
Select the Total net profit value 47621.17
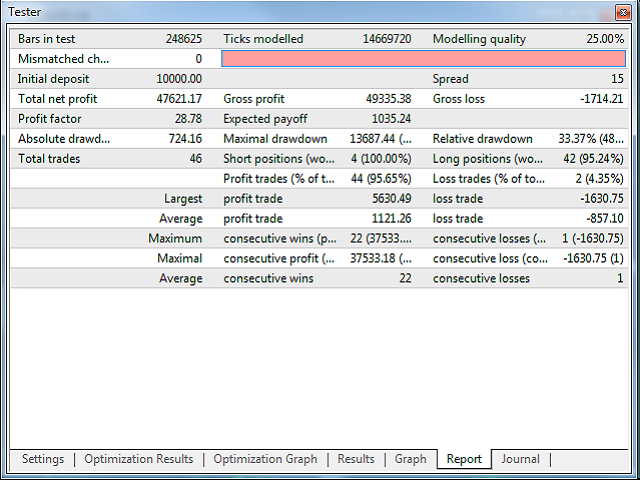pos(179,99)
